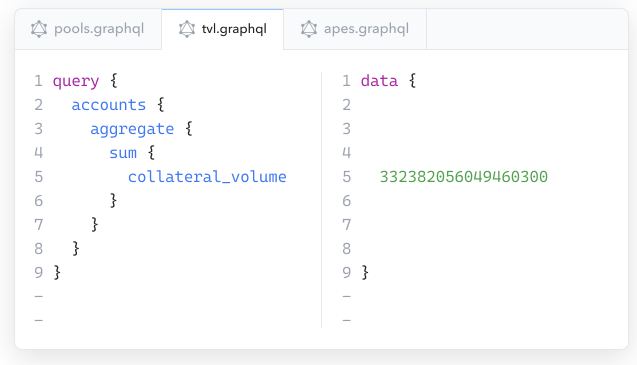Click closing brace on query line 9
The image size is (637, 365).
point(57,272)
